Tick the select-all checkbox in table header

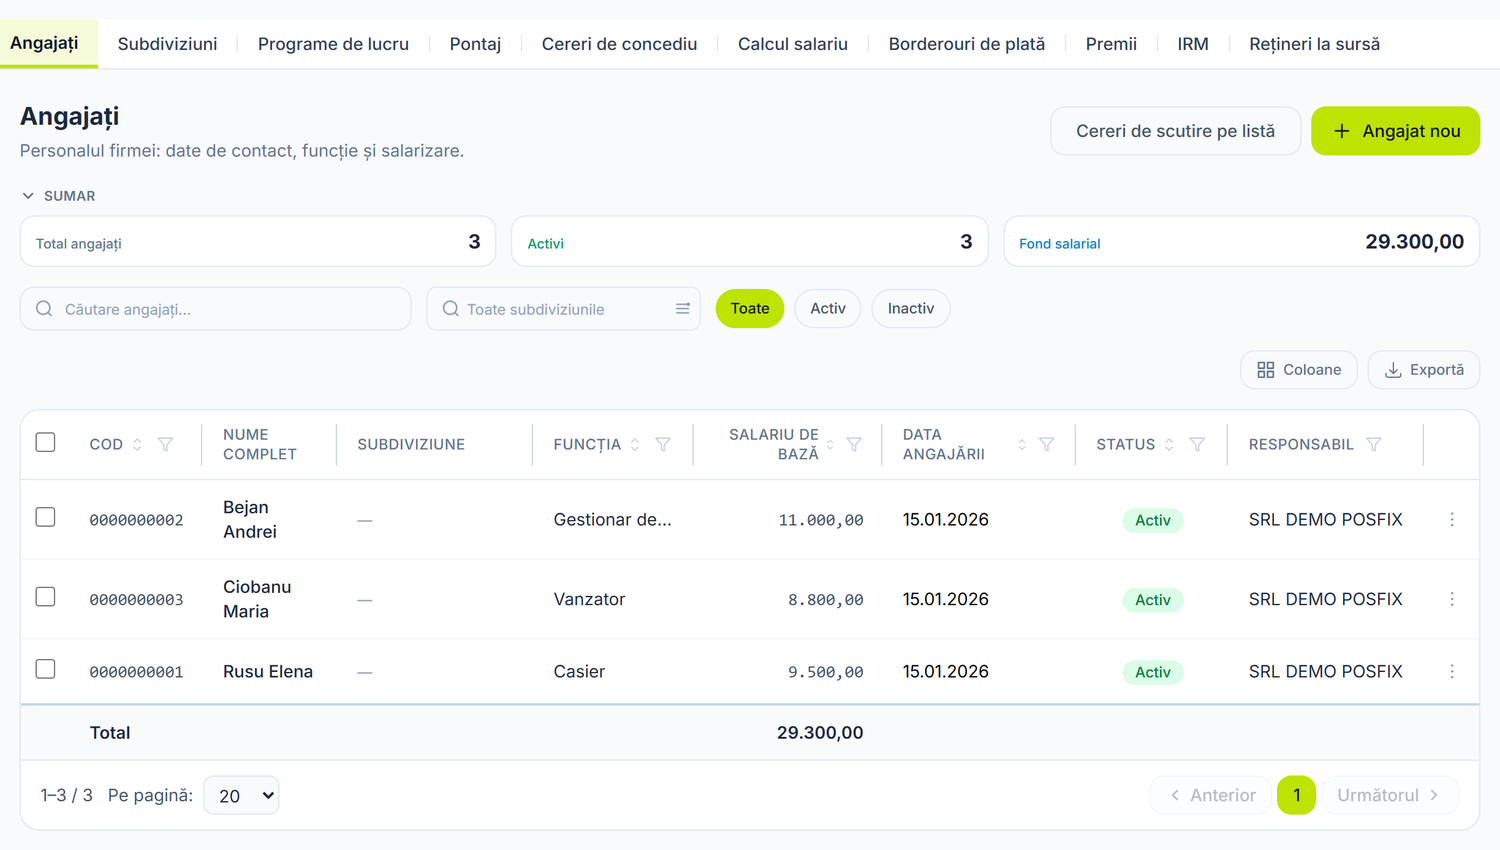coord(45,442)
